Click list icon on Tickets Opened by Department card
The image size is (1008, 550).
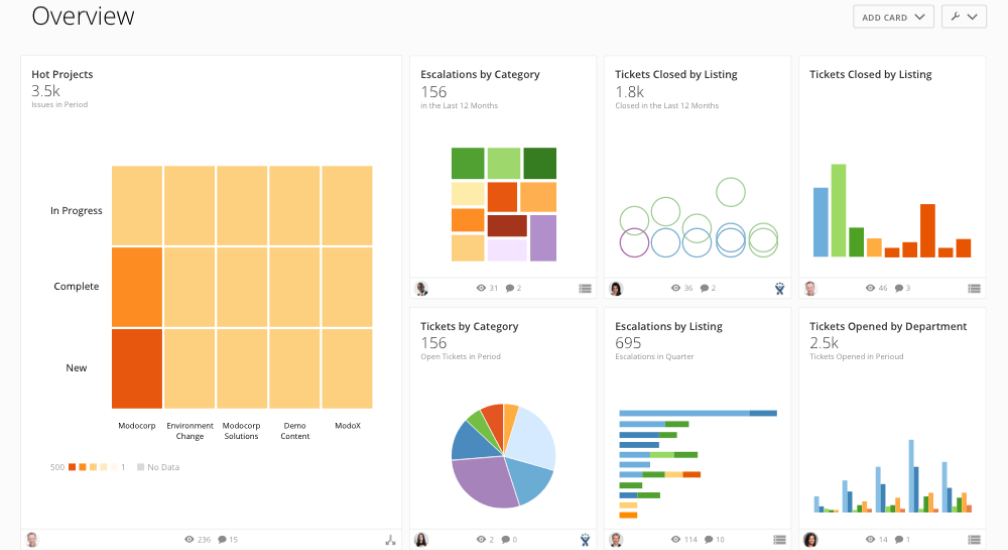point(974,540)
